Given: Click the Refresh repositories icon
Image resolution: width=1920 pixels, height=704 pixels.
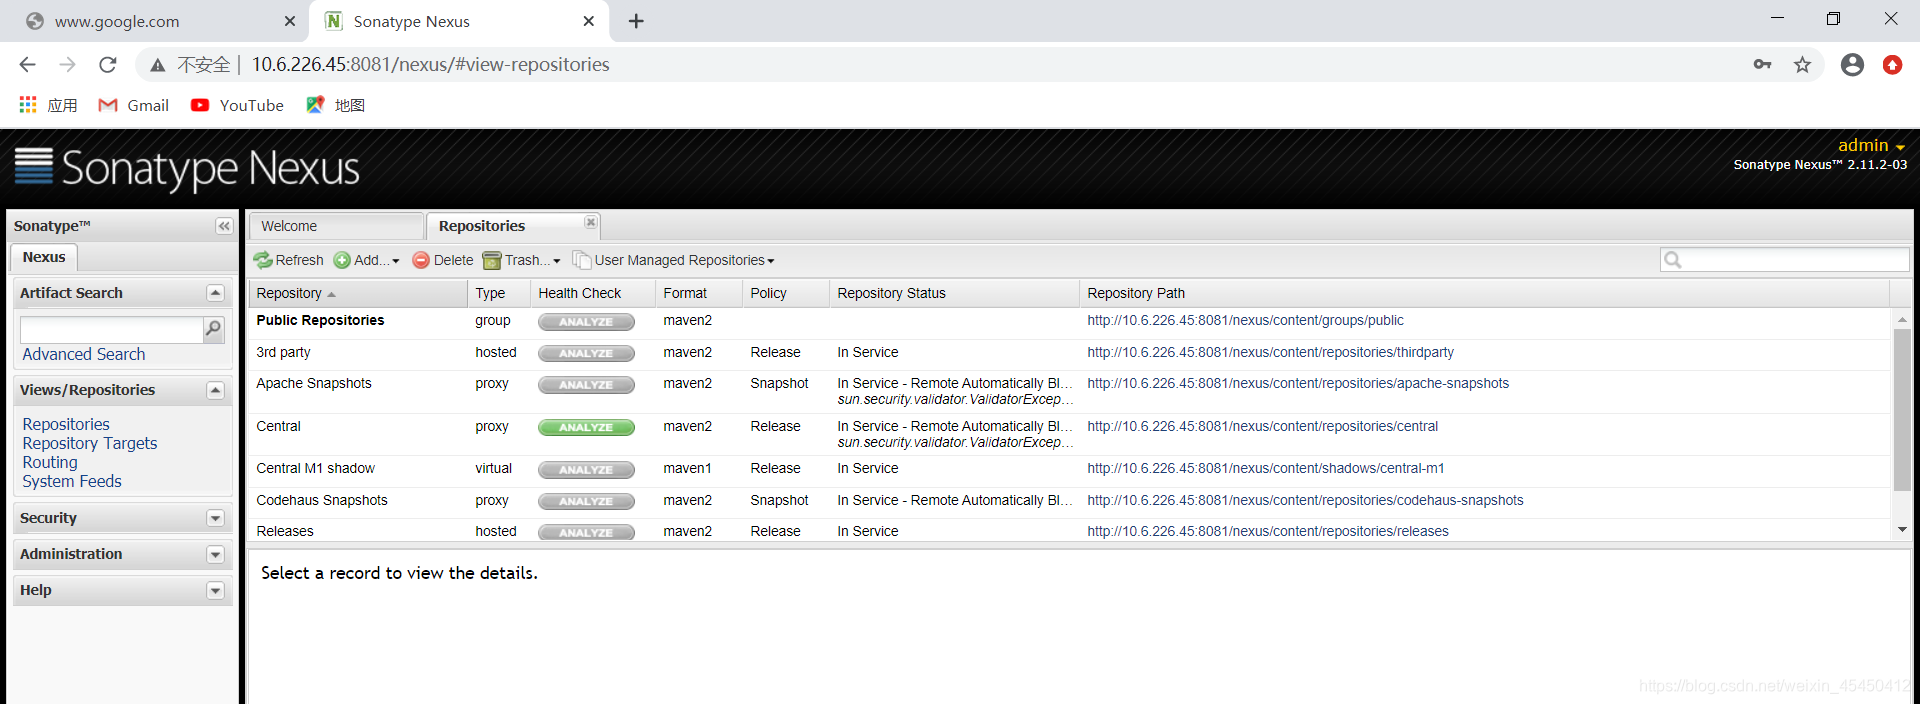Looking at the screenshot, I should click(263, 260).
